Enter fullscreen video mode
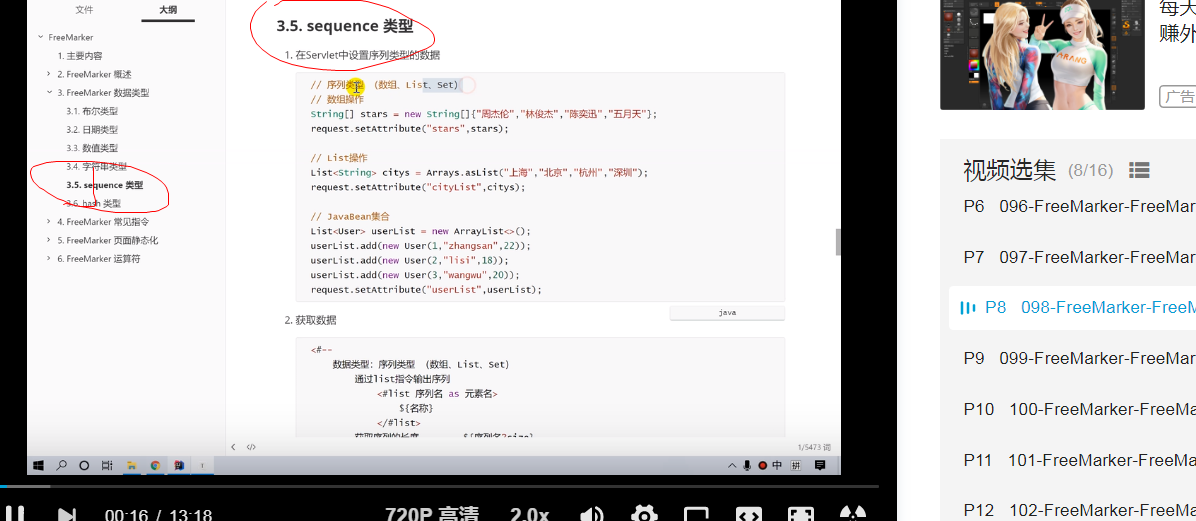Viewport: 1196px width, 521px height. [x=800, y=515]
